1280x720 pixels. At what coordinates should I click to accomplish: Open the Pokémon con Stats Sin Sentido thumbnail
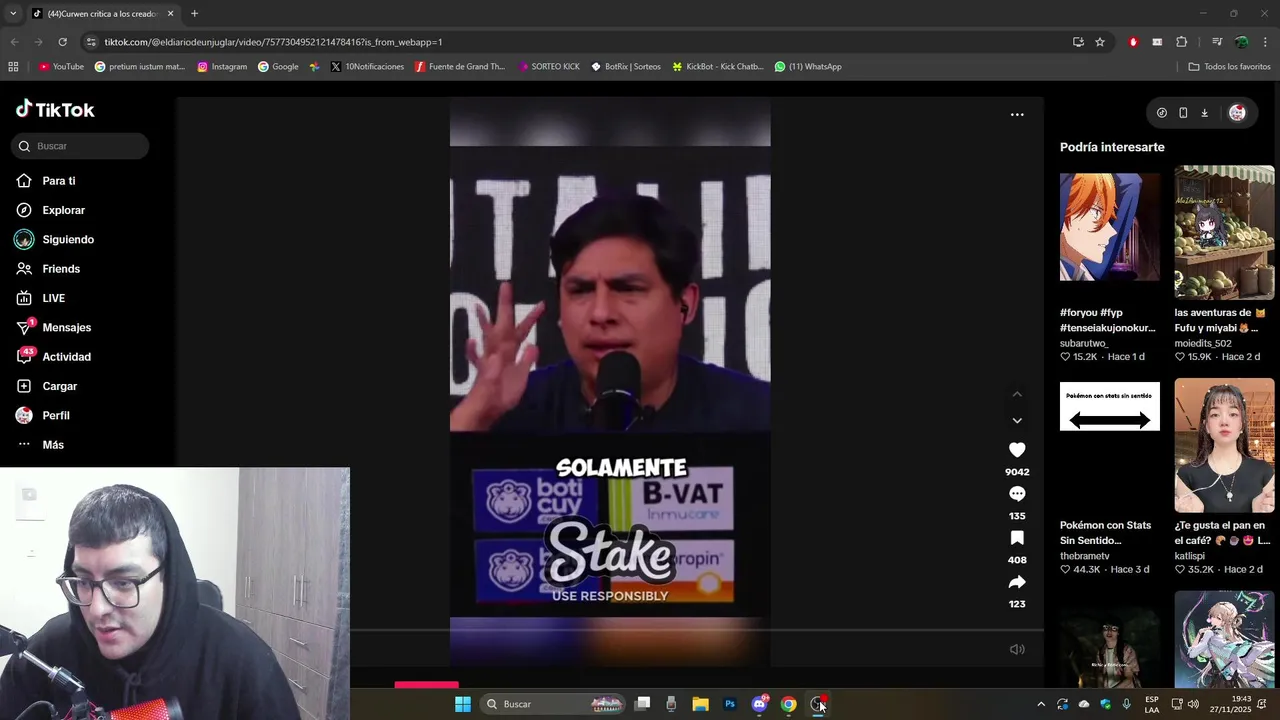(1110, 407)
